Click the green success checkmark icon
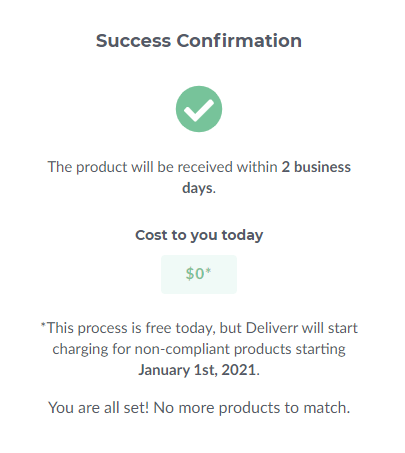Screen dimensions: 405x453 tap(199, 109)
